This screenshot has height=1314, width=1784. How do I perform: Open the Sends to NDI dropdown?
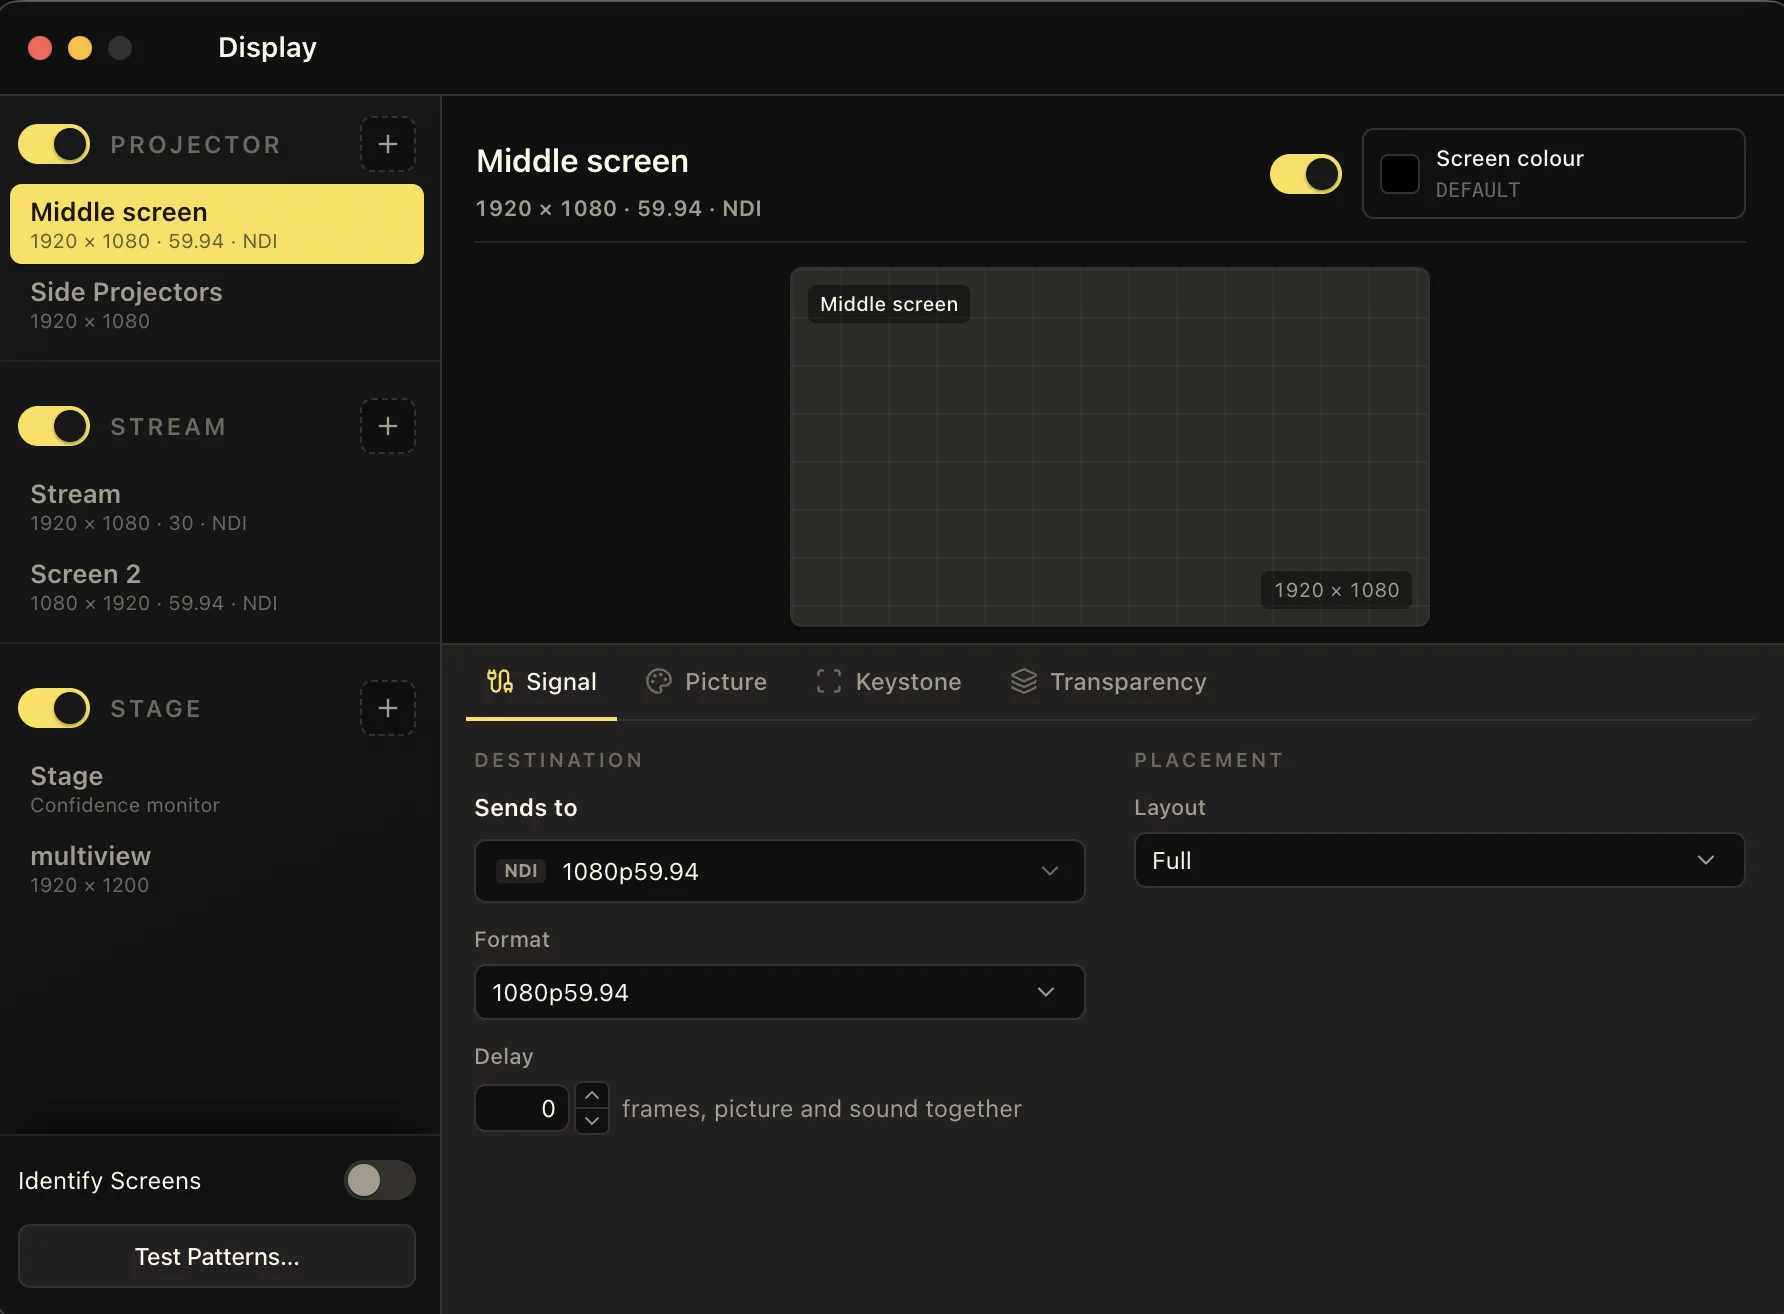coord(780,871)
